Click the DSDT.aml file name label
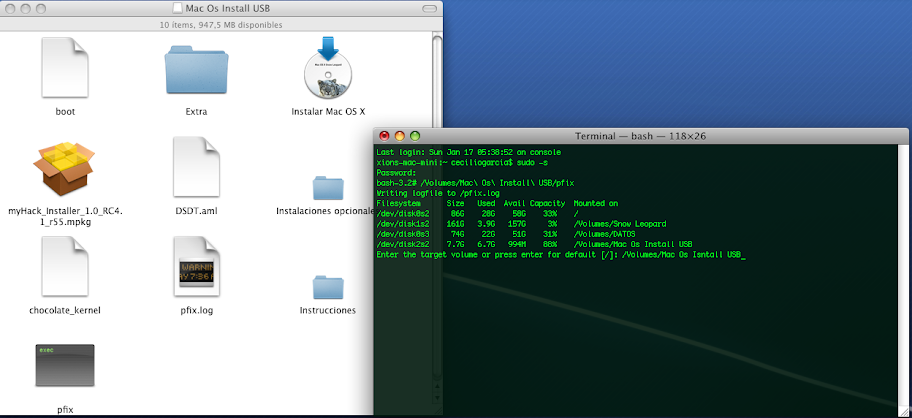 [196, 211]
